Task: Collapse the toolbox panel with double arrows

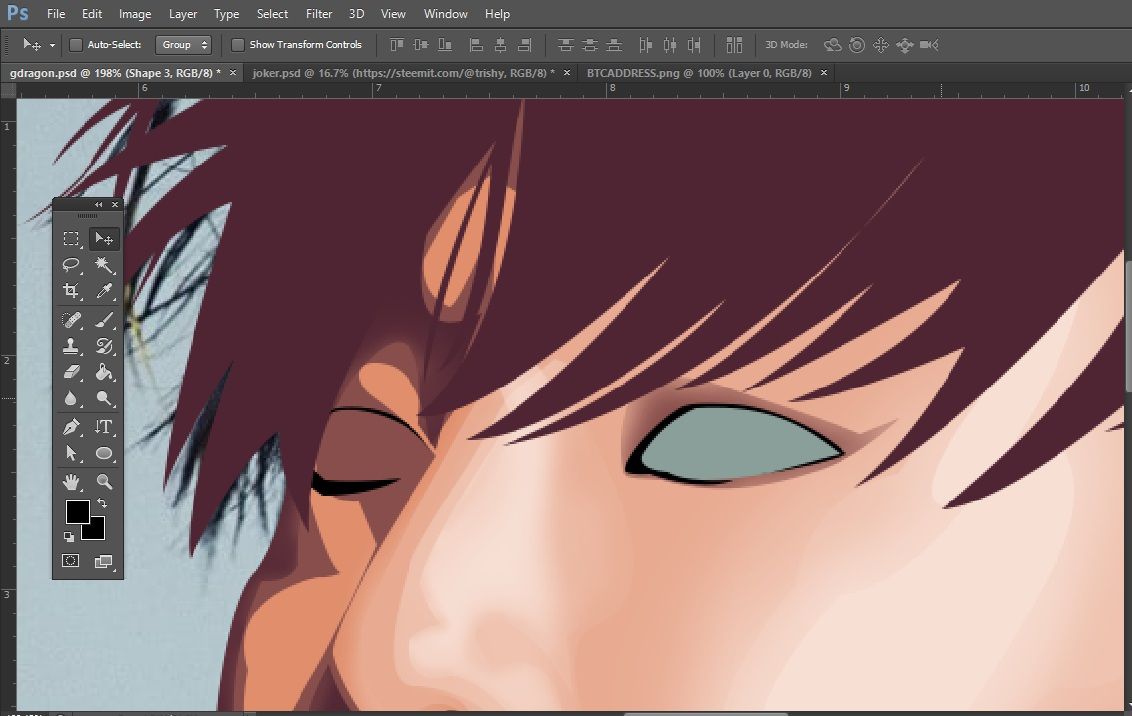Action: (99, 204)
